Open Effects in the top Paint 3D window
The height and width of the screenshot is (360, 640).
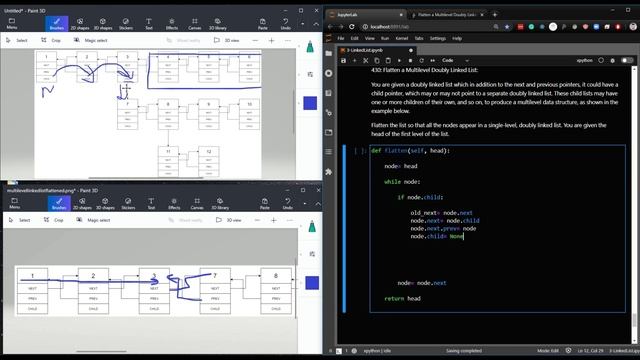[x=172, y=24]
